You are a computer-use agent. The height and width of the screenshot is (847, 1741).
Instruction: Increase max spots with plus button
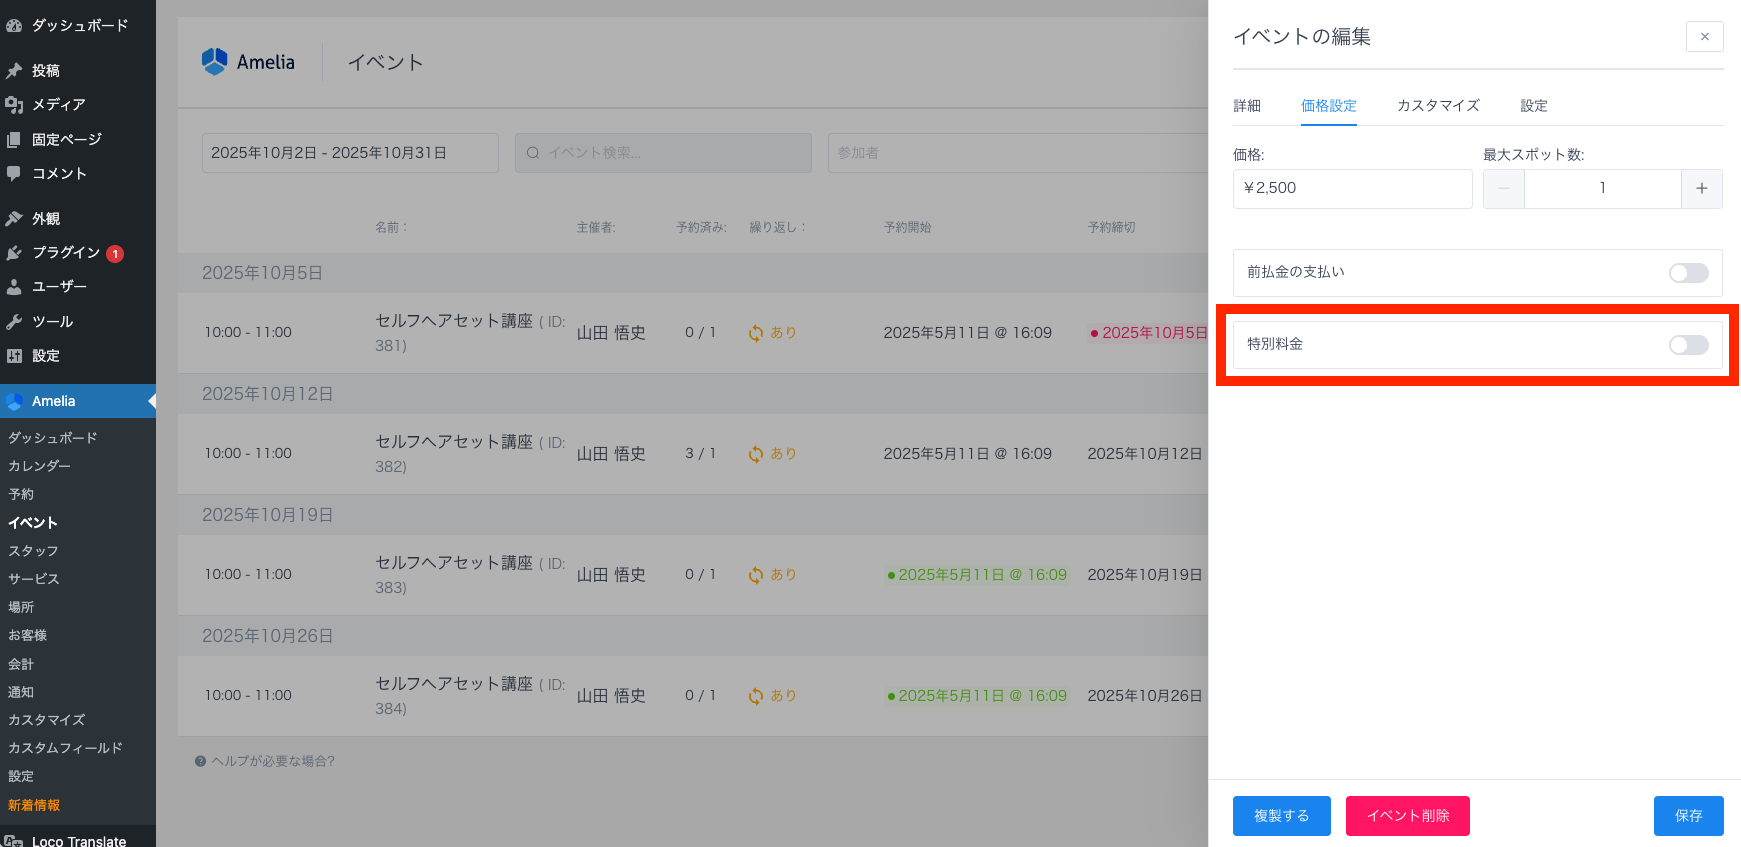[1701, 188]
